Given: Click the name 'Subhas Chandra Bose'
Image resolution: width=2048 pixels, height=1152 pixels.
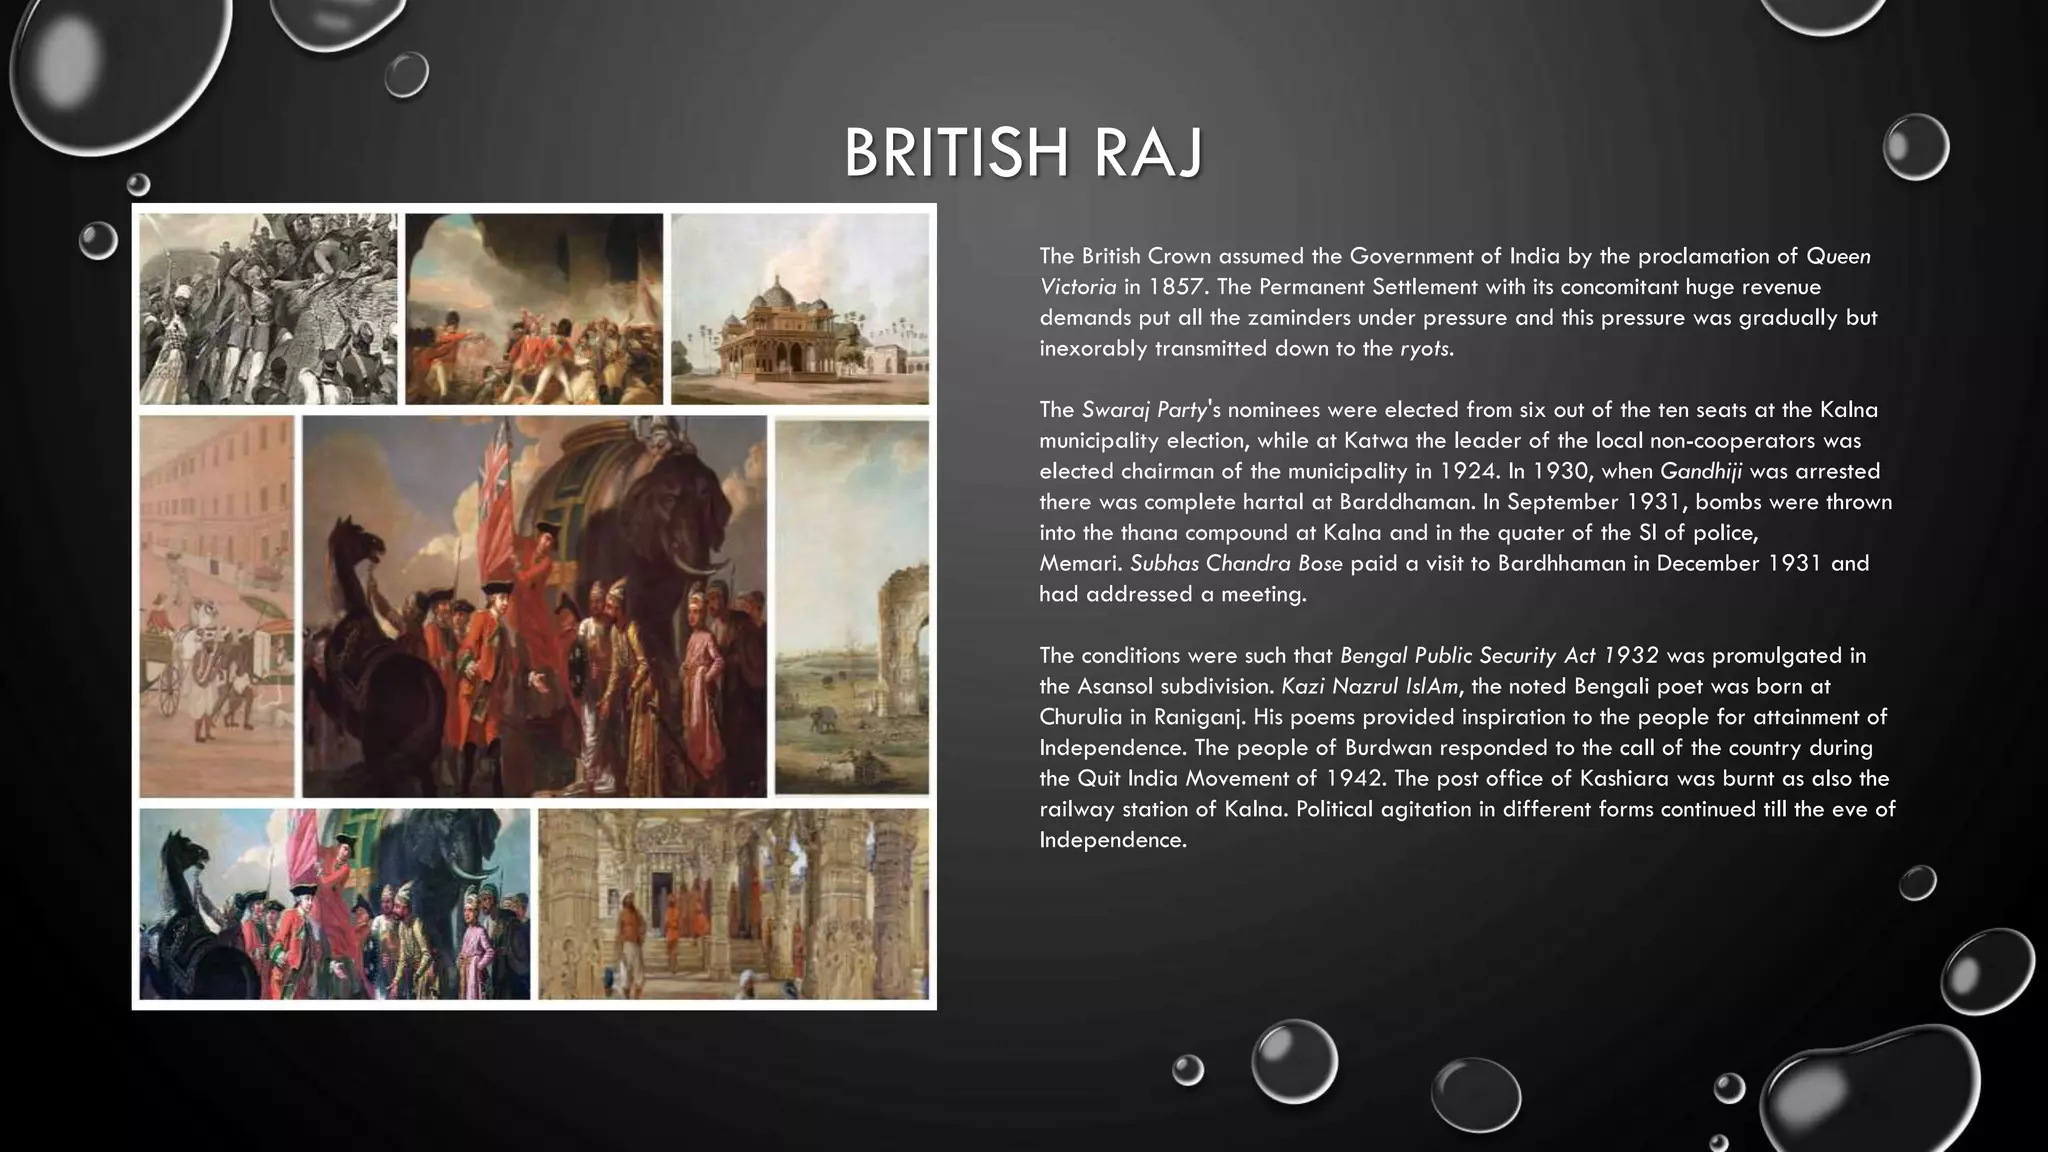Looking at the screenshot, I should point(1236,563).
